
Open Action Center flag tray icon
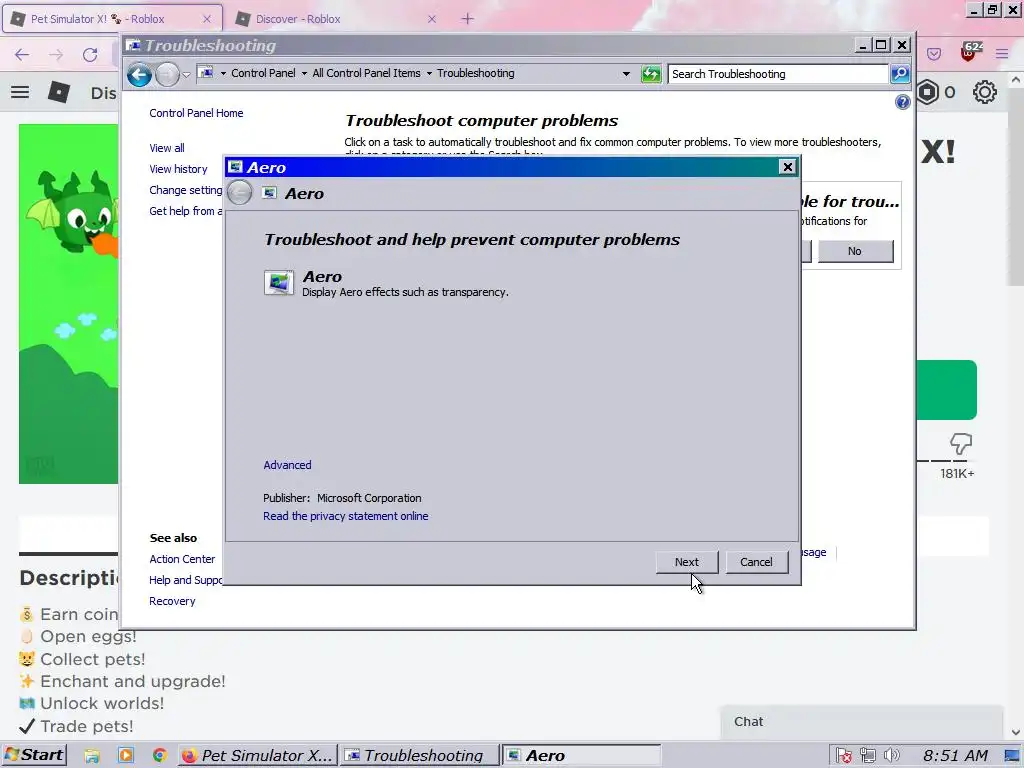tap(843, 756)
